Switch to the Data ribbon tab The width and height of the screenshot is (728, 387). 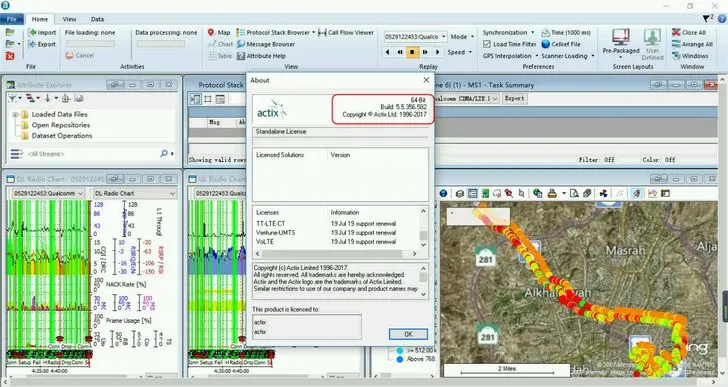98,19
